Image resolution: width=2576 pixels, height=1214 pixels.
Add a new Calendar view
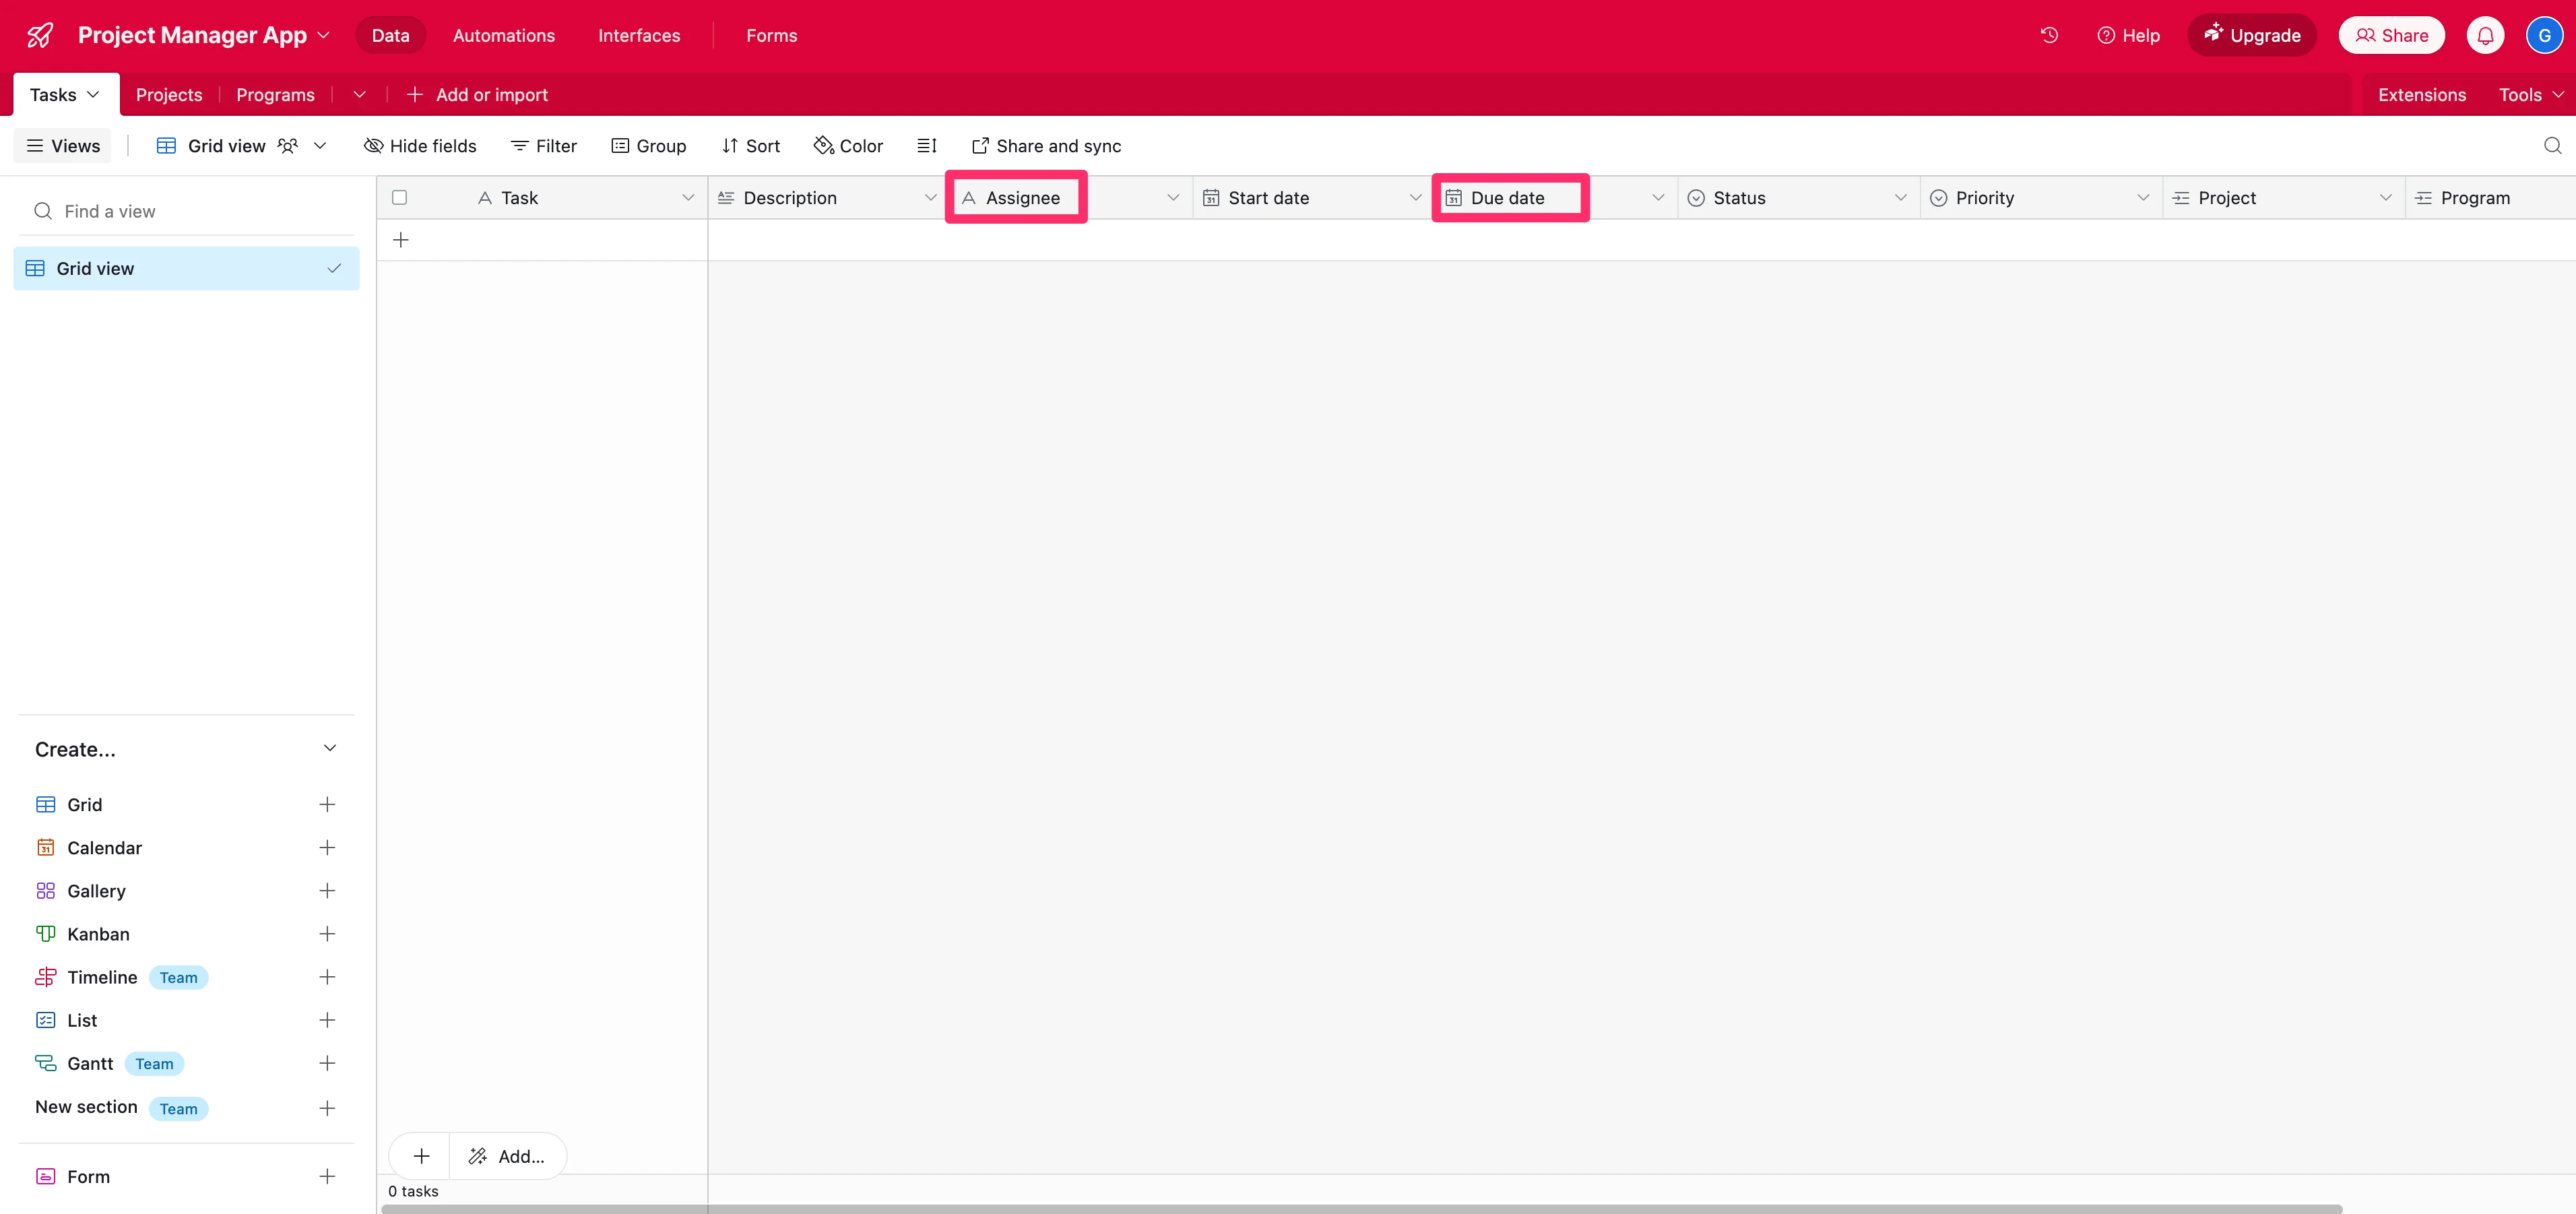327,848
